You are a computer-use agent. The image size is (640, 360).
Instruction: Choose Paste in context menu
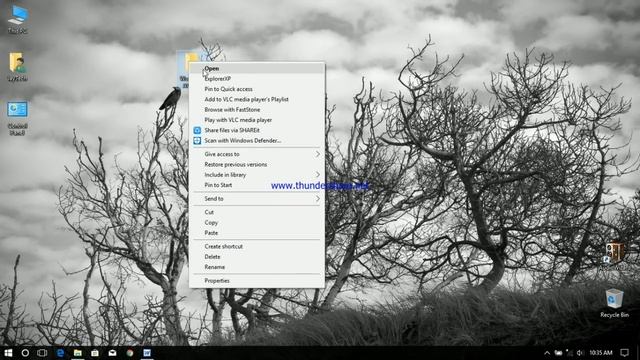(257, 233)
